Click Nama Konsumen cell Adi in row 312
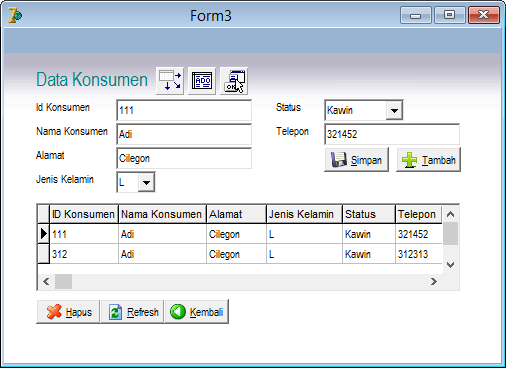The image size is (506, 368). tap(162, 254)
